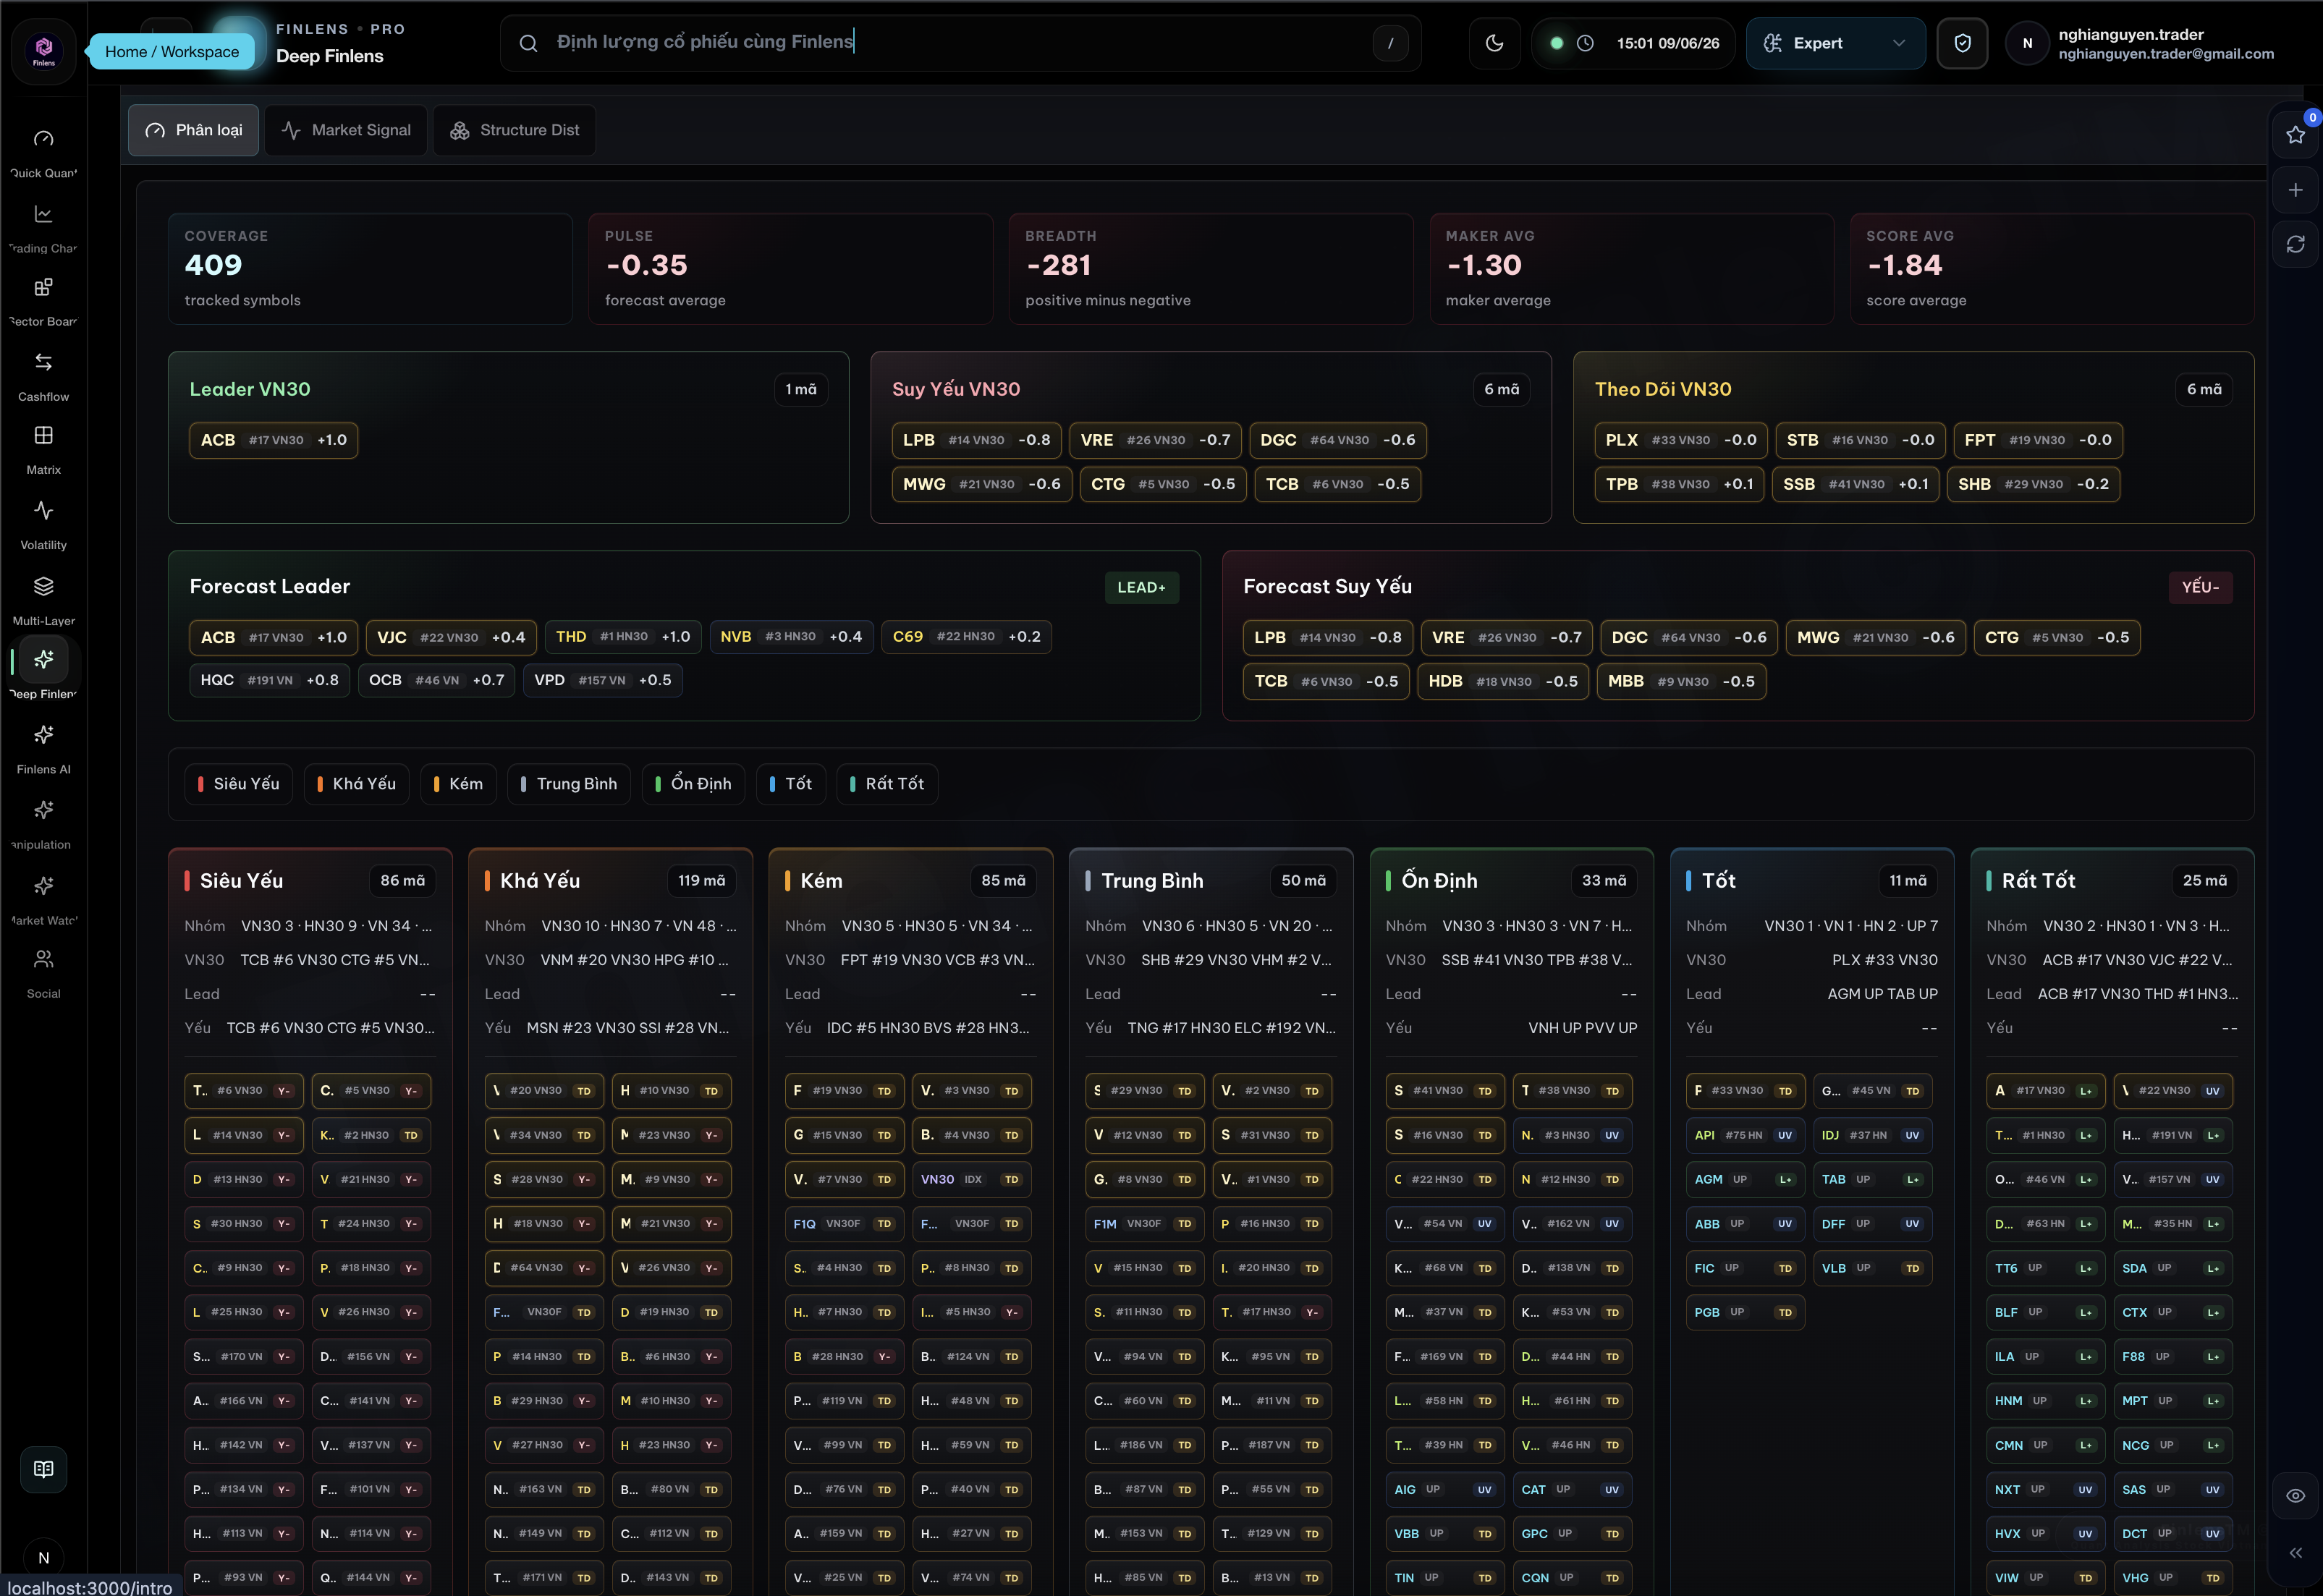Click the refresh icon on right rail
This screenshot has height=1596, width=2323.
pos(2295,244)
